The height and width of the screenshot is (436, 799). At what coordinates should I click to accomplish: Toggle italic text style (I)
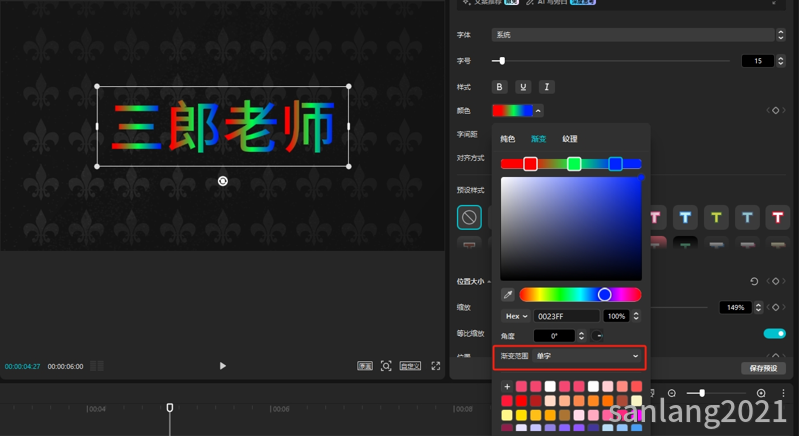click(546, 87)
